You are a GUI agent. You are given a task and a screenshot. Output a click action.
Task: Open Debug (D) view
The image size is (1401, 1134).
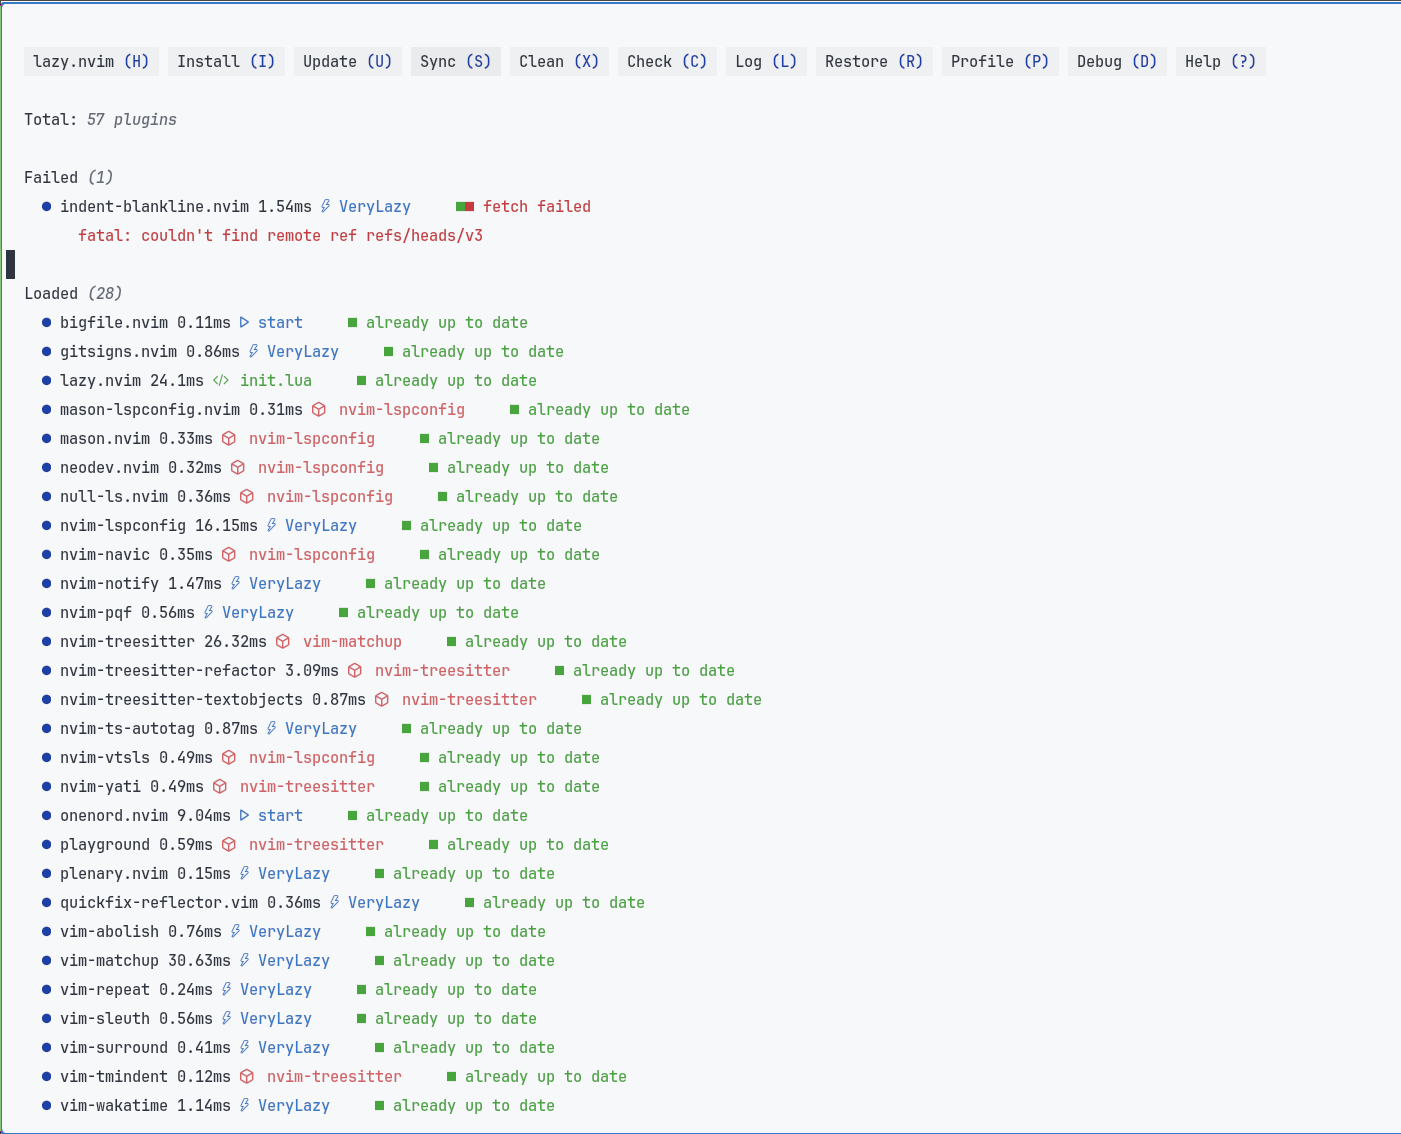coord(1117,61)
